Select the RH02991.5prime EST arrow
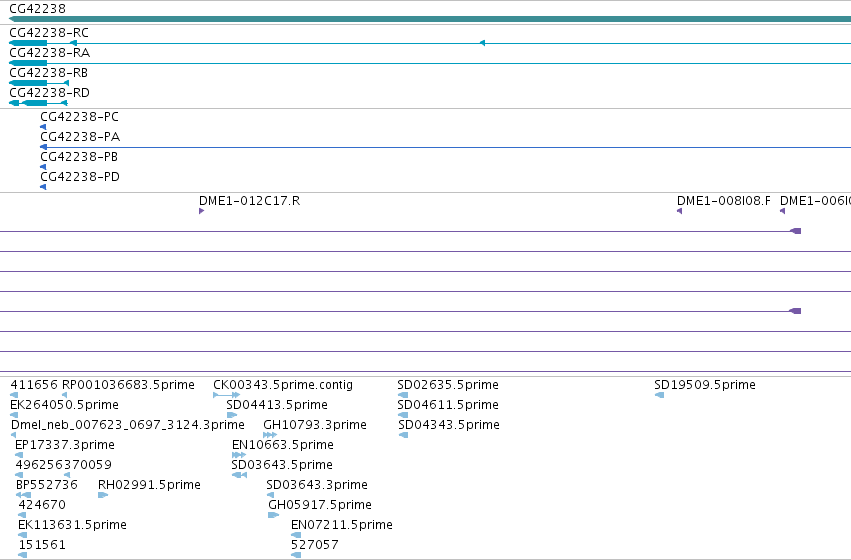The width and height of the screenshot is (851, 560). tap(103, 495)
